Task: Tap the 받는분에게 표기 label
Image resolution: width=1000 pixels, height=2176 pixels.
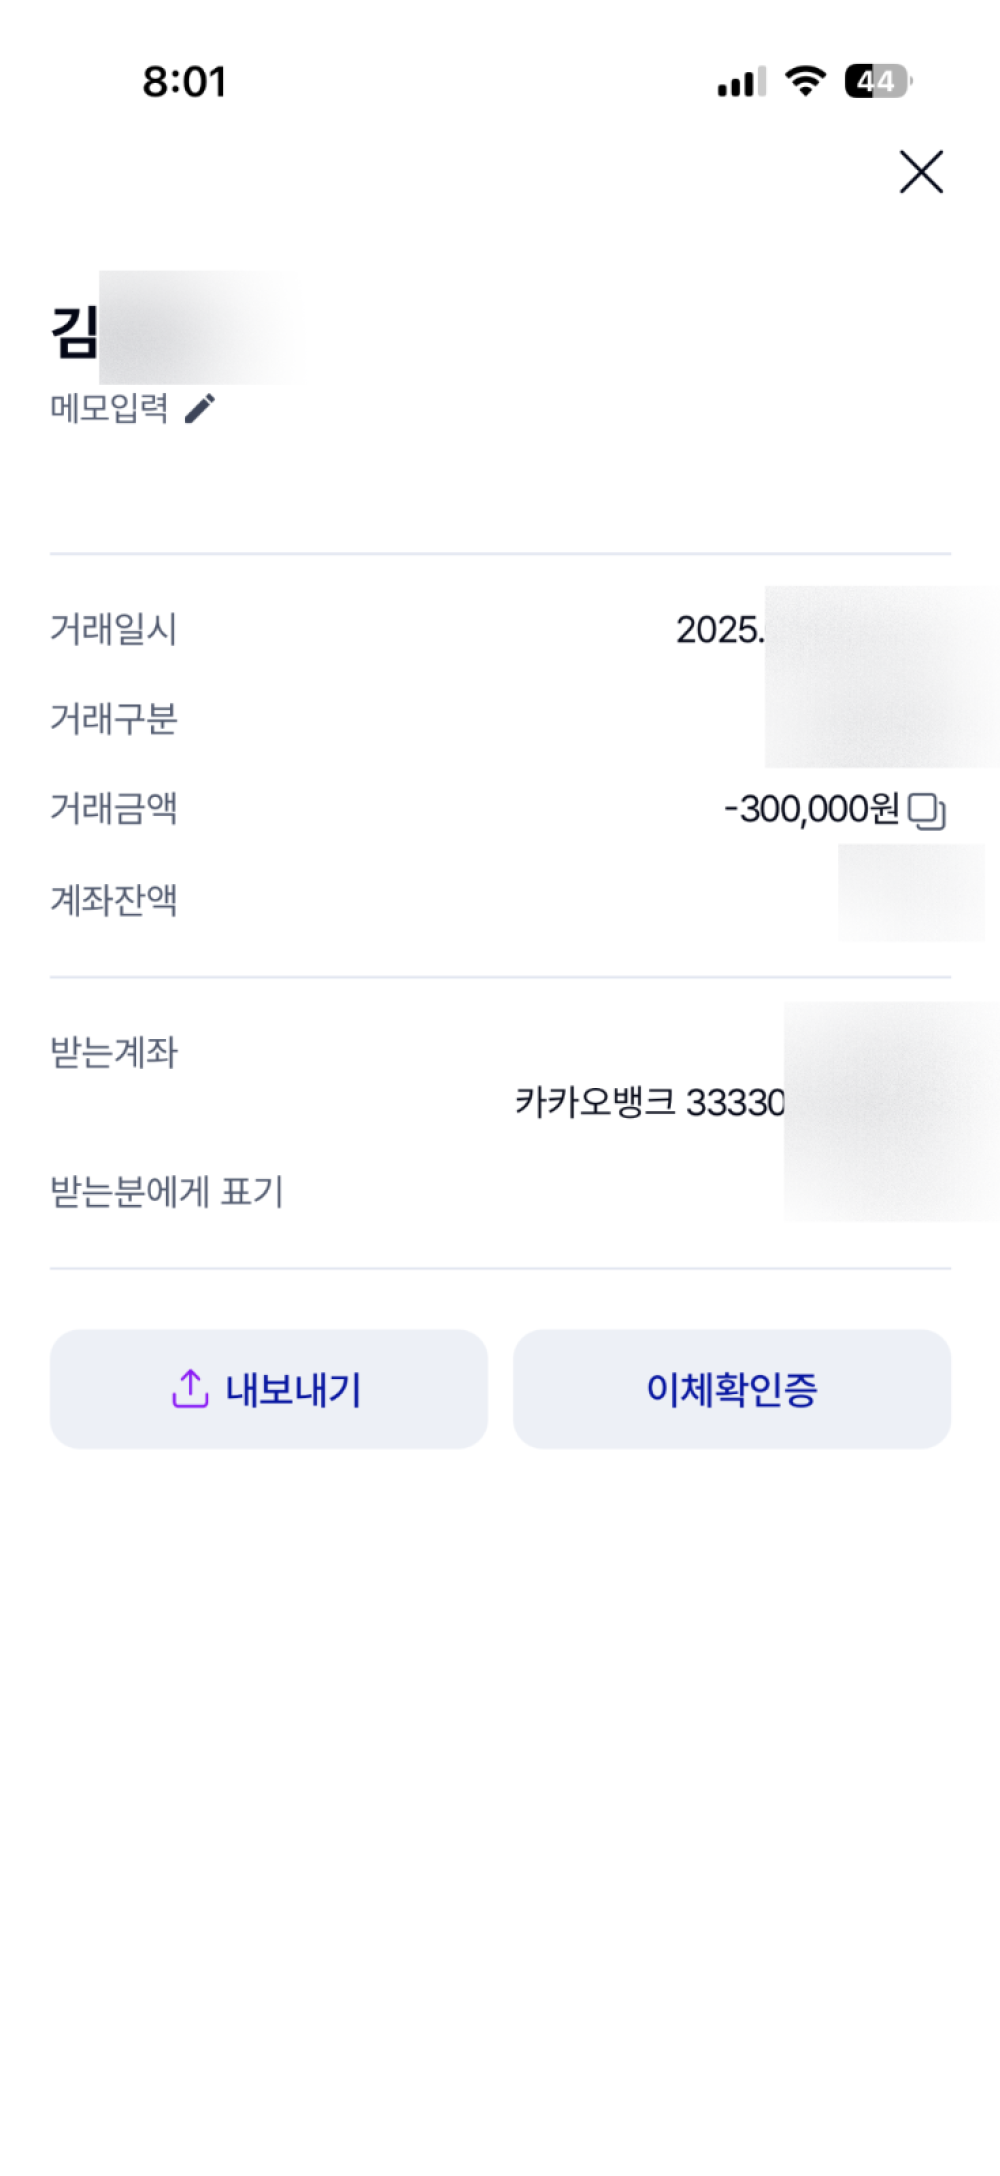Action: tap(166, 1192)
